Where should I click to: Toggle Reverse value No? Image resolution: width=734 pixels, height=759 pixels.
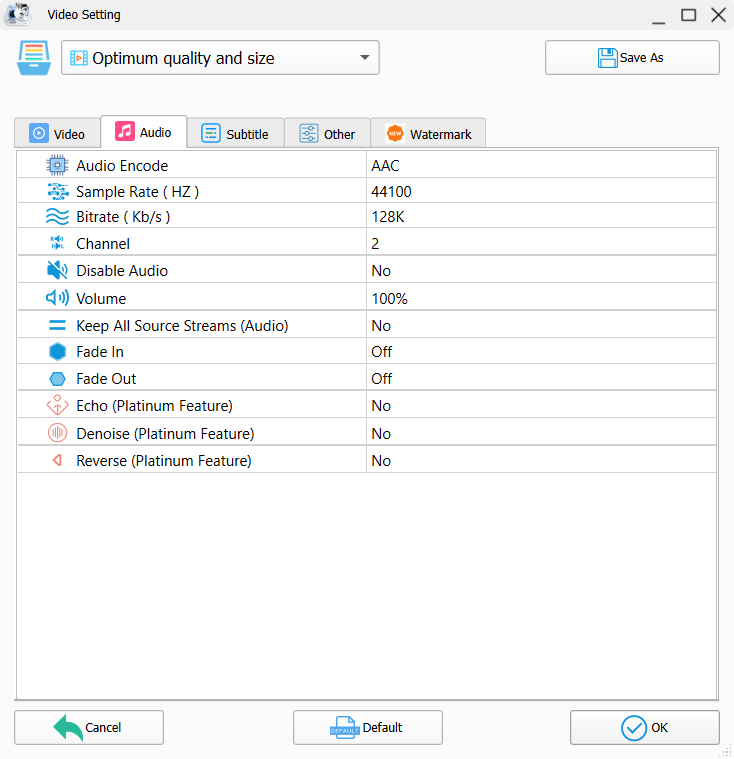tap(541, 460)
